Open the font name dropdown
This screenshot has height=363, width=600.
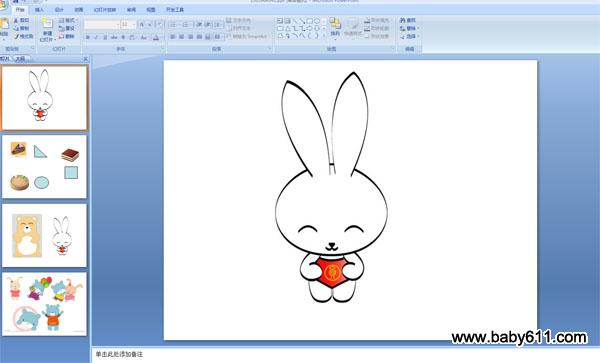coord(102,24)
